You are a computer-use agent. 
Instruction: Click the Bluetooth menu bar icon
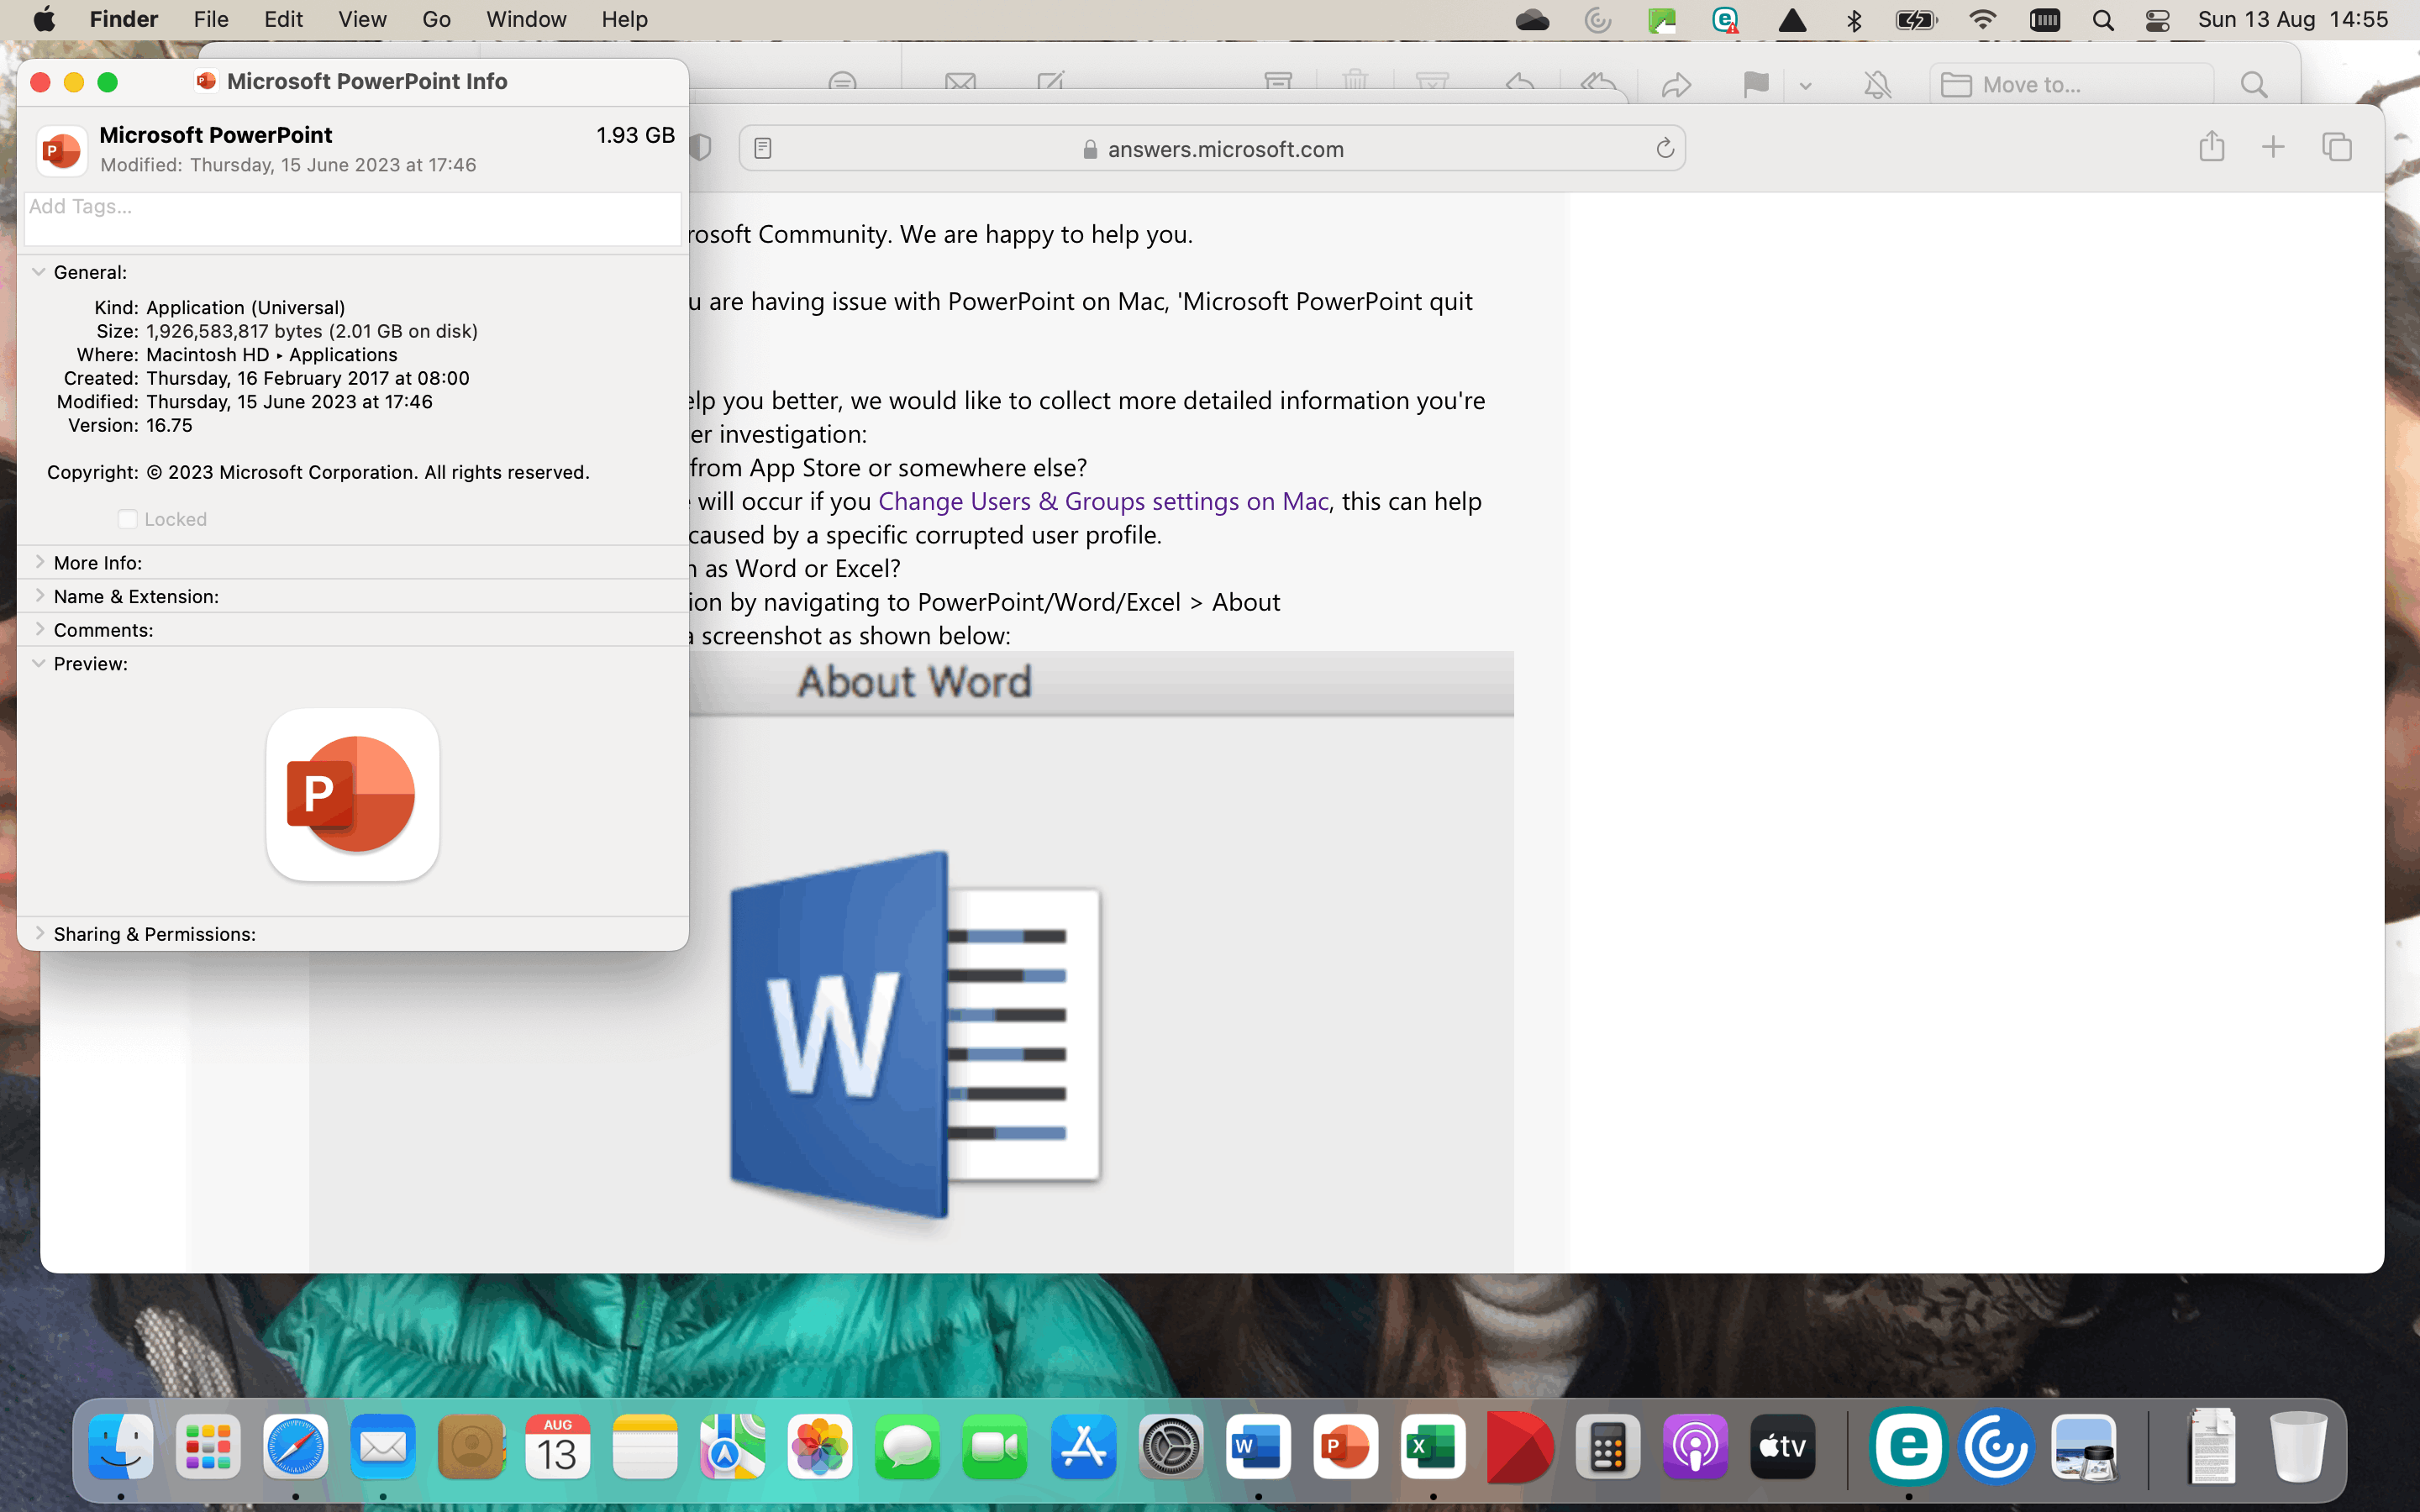point(1854,20)
